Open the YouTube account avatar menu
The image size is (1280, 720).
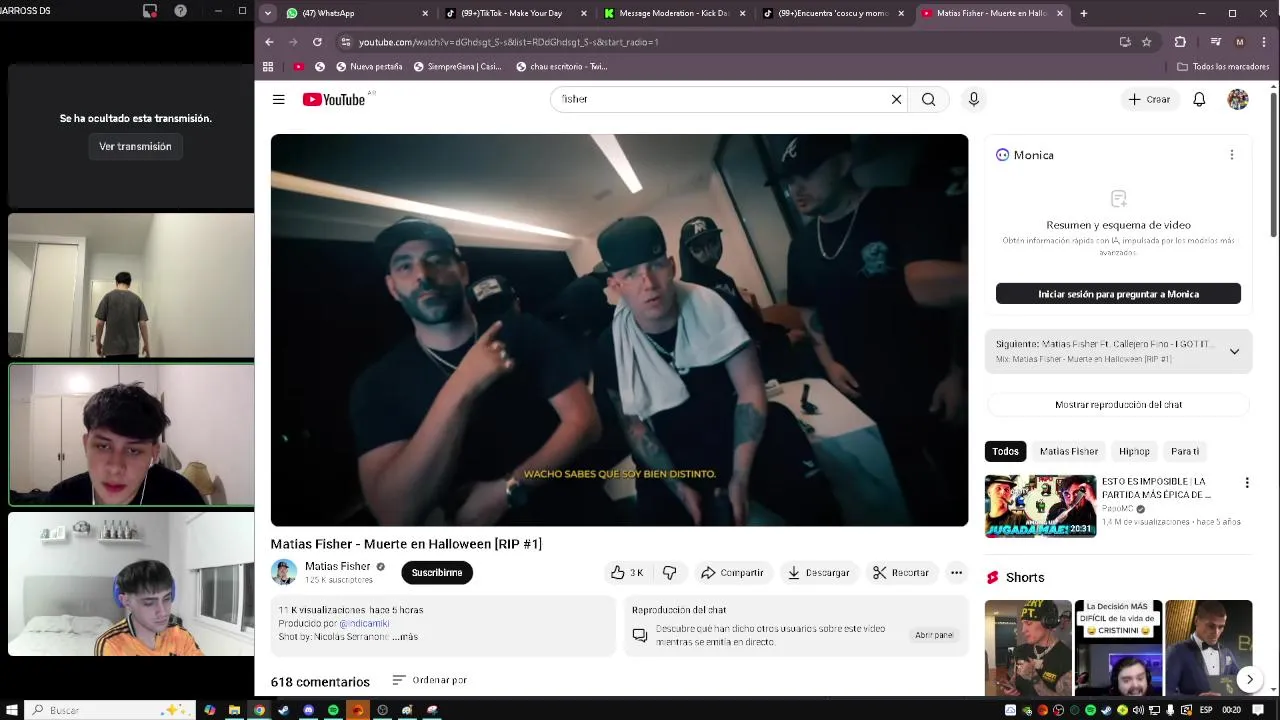1238,99
